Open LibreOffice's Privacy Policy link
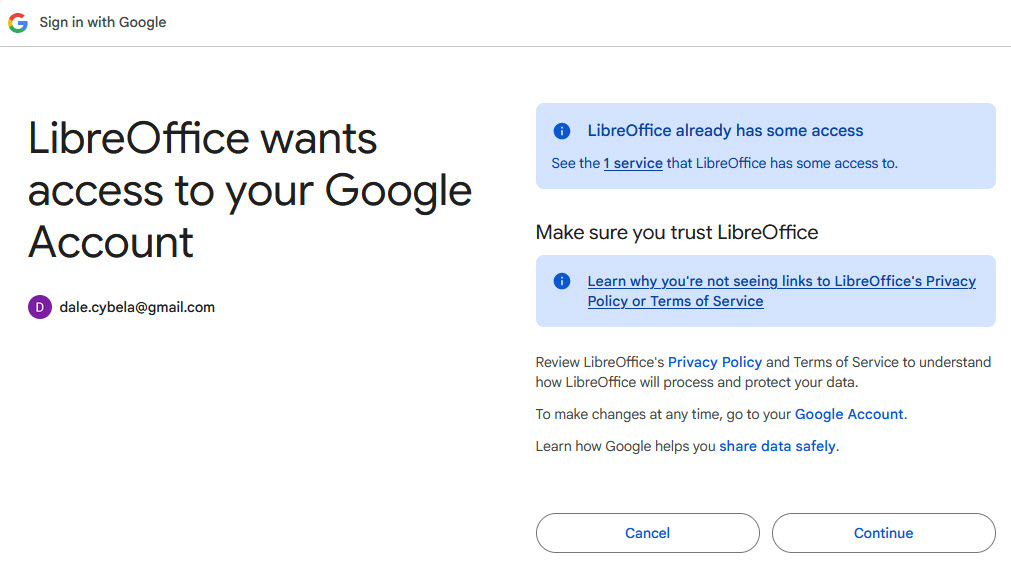This screenshot has width=1011, height=569. tap(715, 362)
